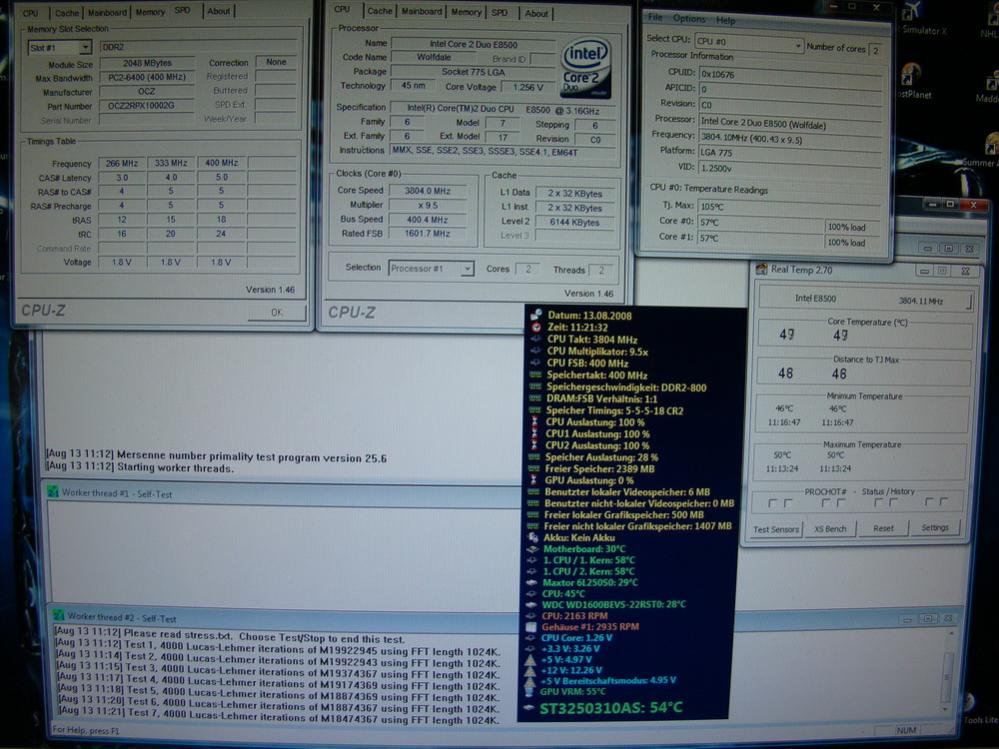Switch to the CPU tab in left CPU-Z window
The width and height of the screenshot is (999, 749).
pos(31,13)
